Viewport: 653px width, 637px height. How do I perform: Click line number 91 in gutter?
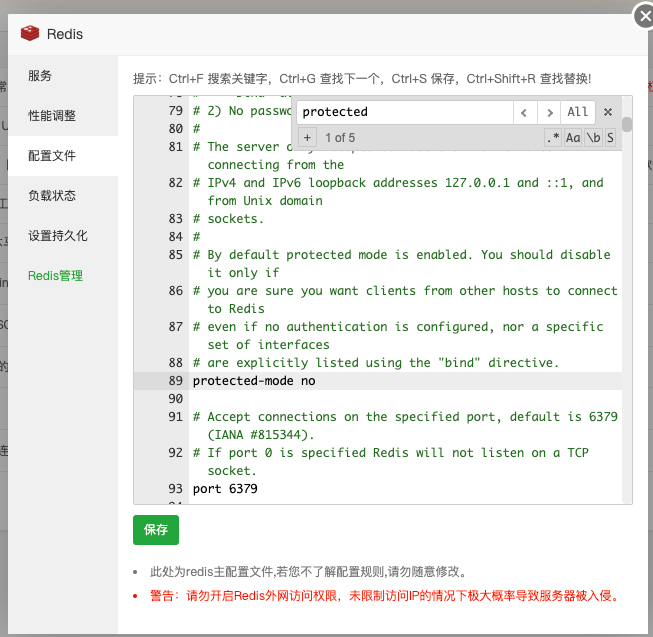click(x=175, y=416)
